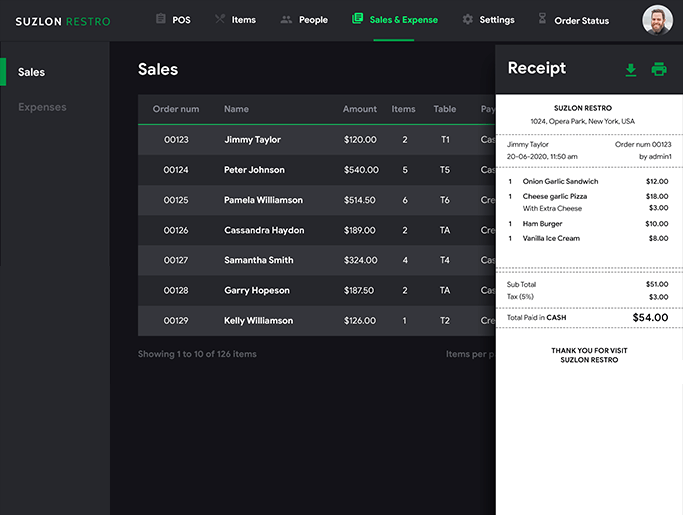This screenshot has width=683, height=515.
Task: Click the $514.50 amount cell
Action: click(x=359, y=200)
